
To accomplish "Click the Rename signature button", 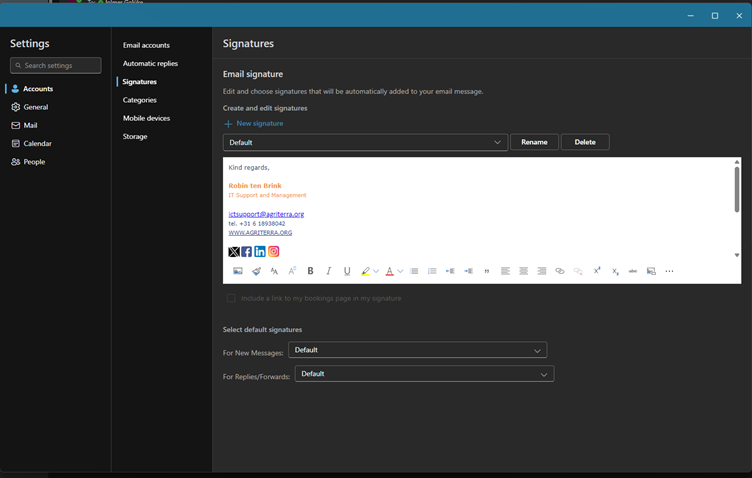I will 534,142.
